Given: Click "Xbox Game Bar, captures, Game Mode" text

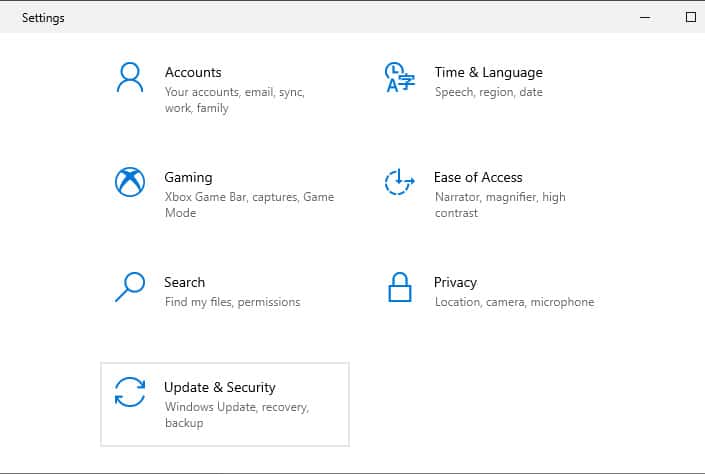Looking at the screenshot, I should pos(250,205).
